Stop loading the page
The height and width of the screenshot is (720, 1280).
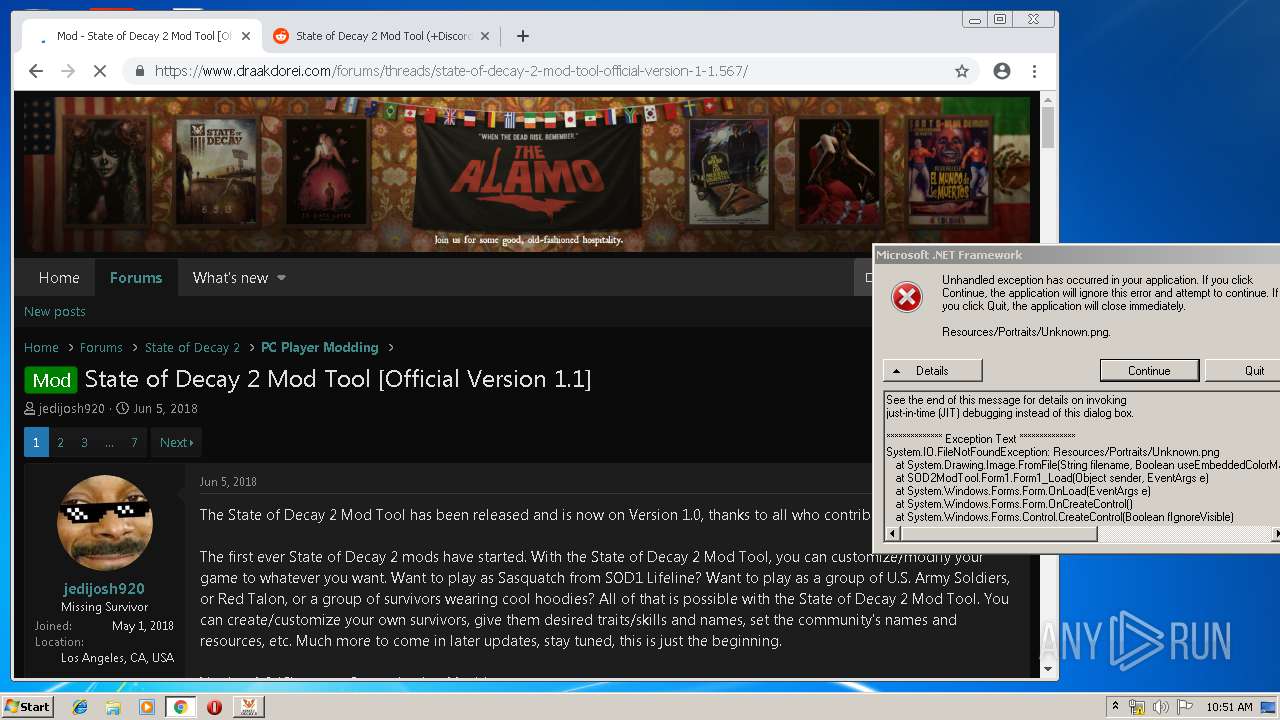pyautogui.click(x=101, y=71)
